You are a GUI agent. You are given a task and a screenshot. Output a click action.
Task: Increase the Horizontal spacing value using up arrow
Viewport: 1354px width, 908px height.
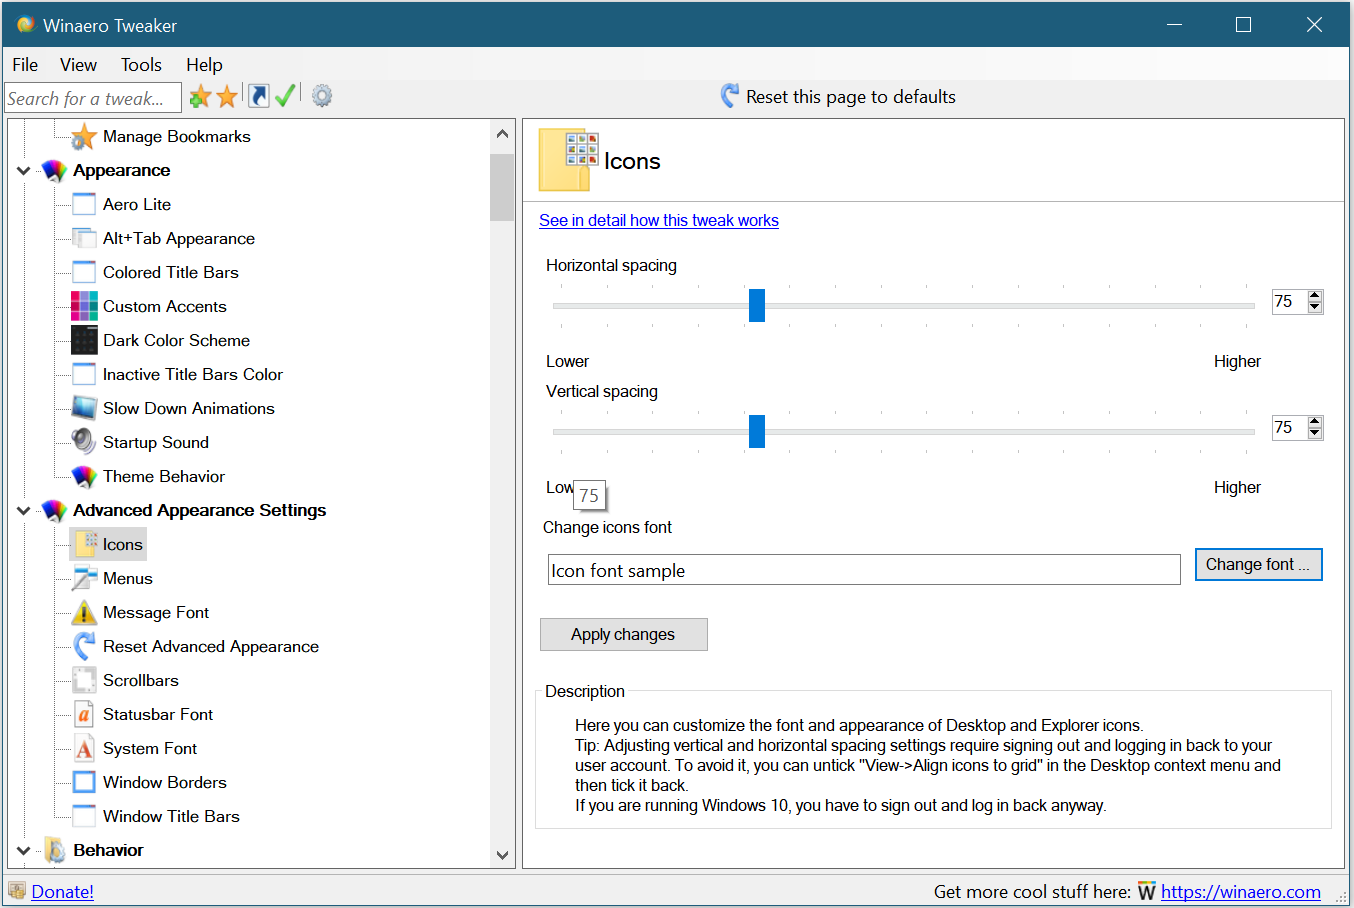pyautogui.click(x=1315, y=296)
